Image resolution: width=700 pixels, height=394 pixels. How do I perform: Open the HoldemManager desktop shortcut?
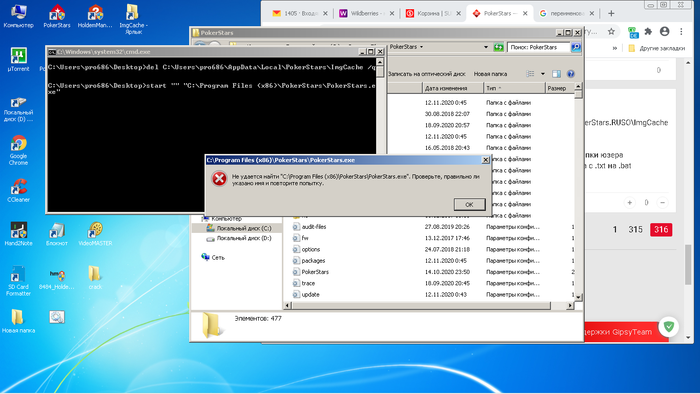(x=95, y=17)
